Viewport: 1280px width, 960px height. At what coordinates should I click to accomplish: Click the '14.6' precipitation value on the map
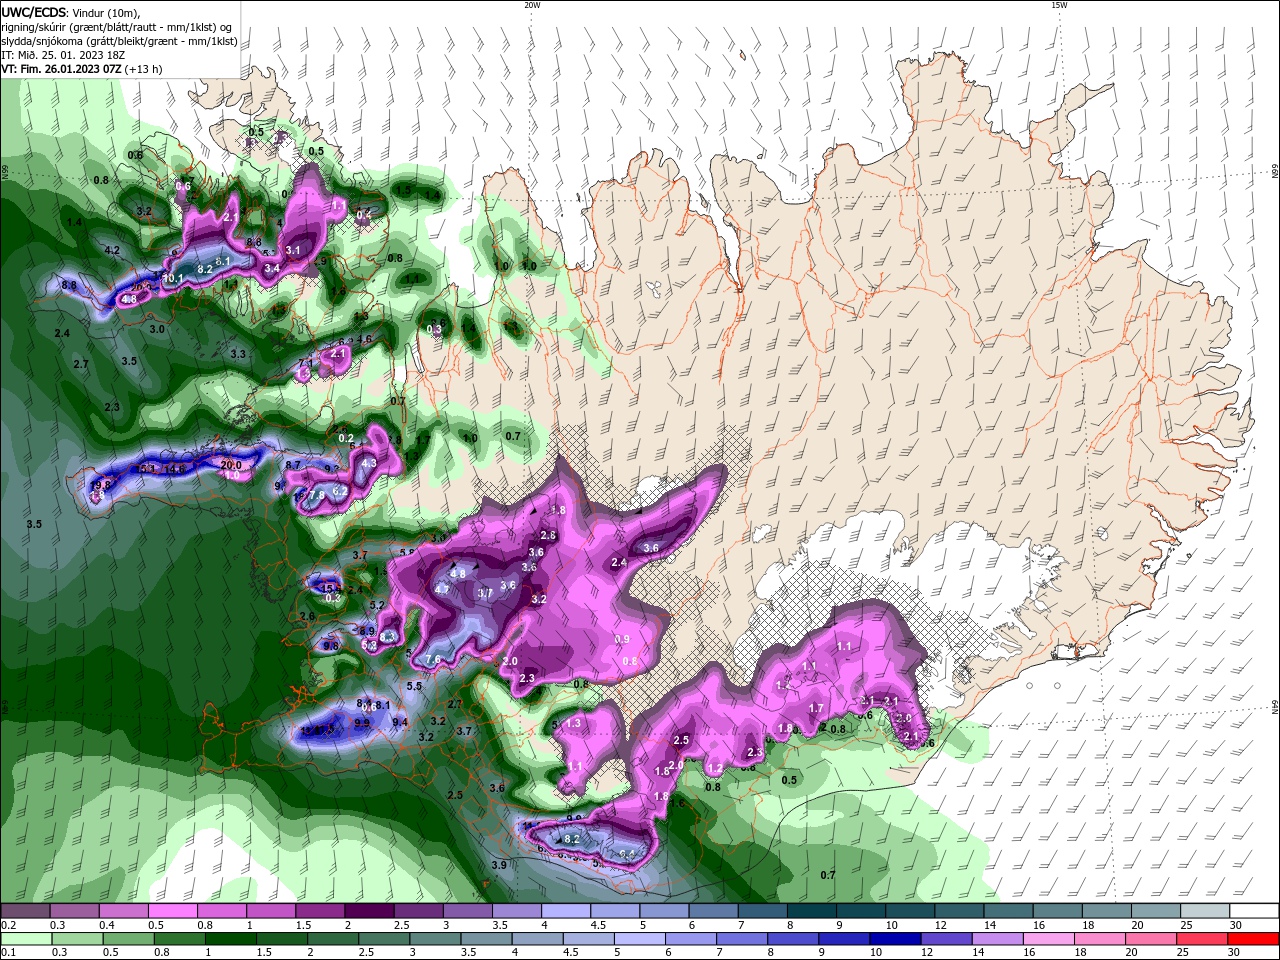click(175, 468)
